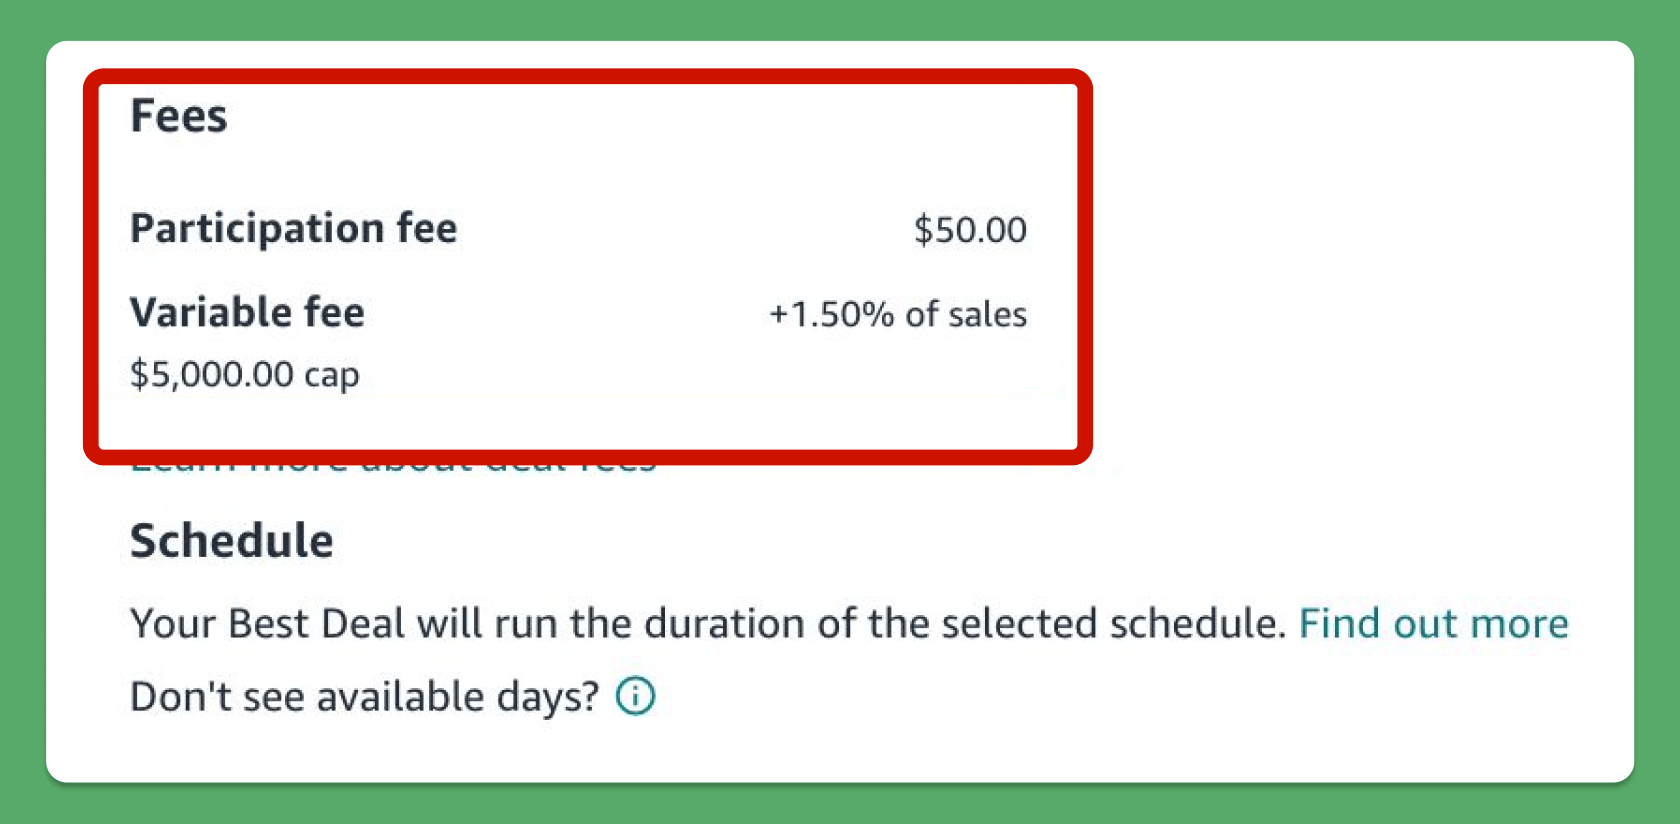The height and width of the screenshot is (824, 1680).
Task: Select the Participation fee label
Action: click(293, 228)
